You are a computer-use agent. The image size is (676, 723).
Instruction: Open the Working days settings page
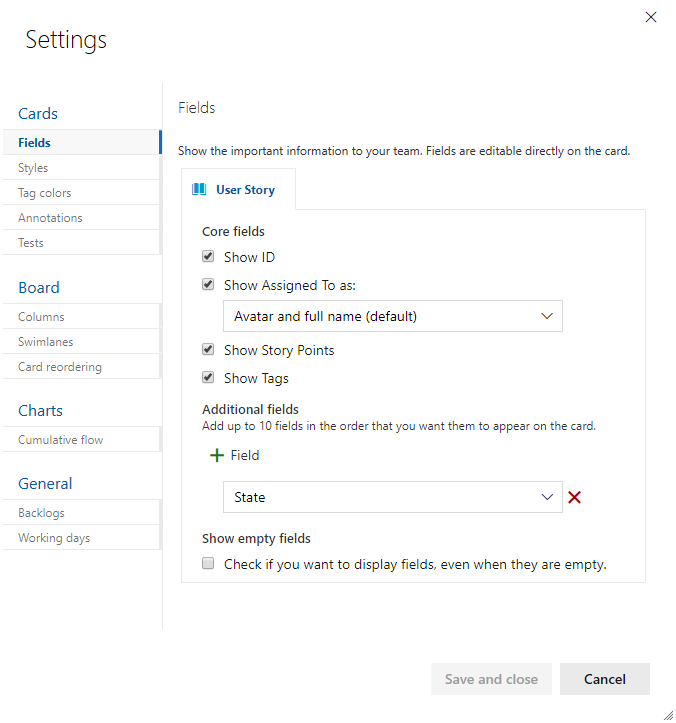coord(82,537)
